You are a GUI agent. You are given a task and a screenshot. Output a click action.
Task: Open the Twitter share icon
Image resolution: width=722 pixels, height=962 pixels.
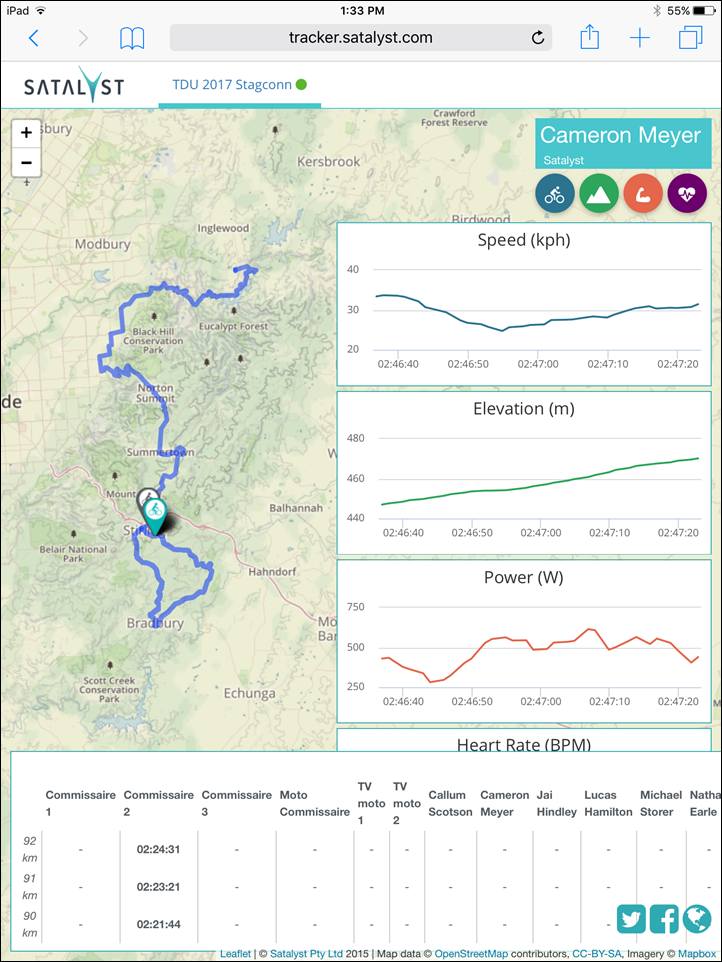click(x=631, y=919)
